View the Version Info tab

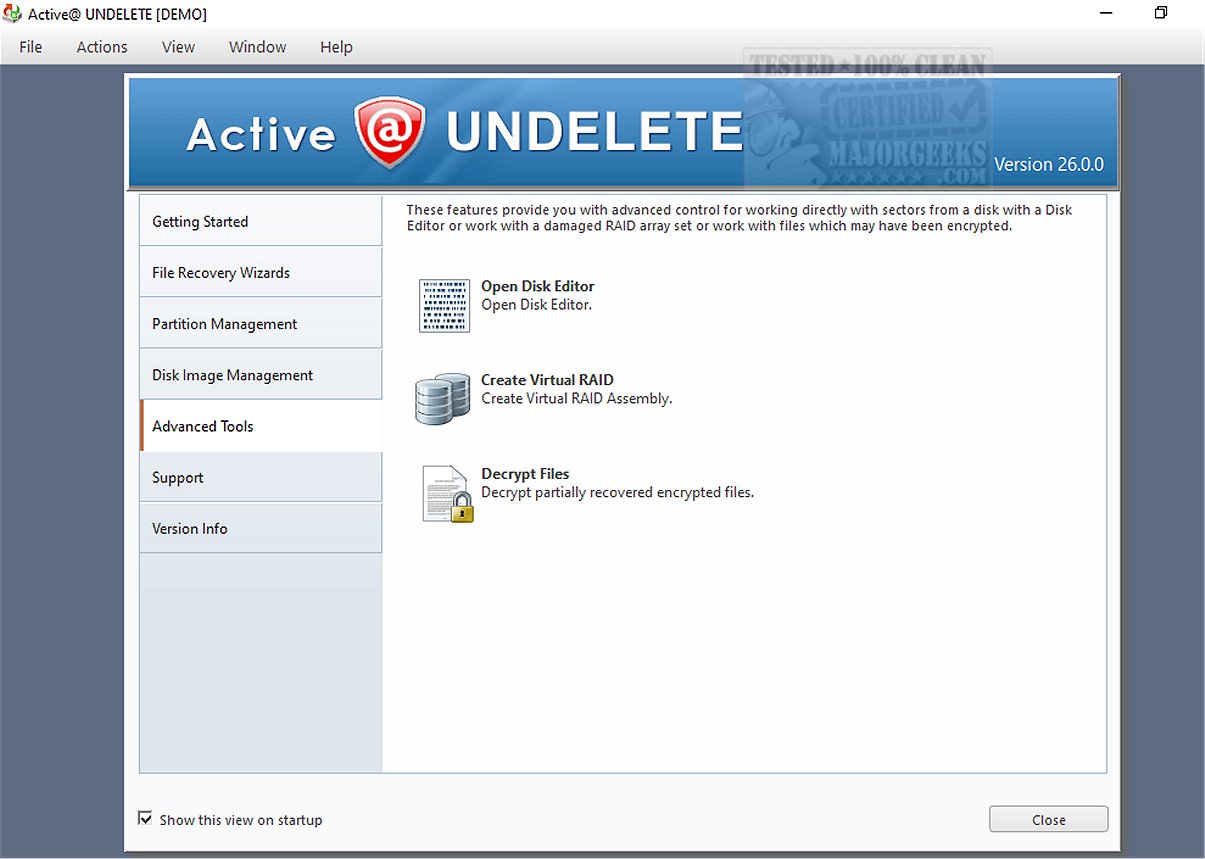(x=261, y=528)
